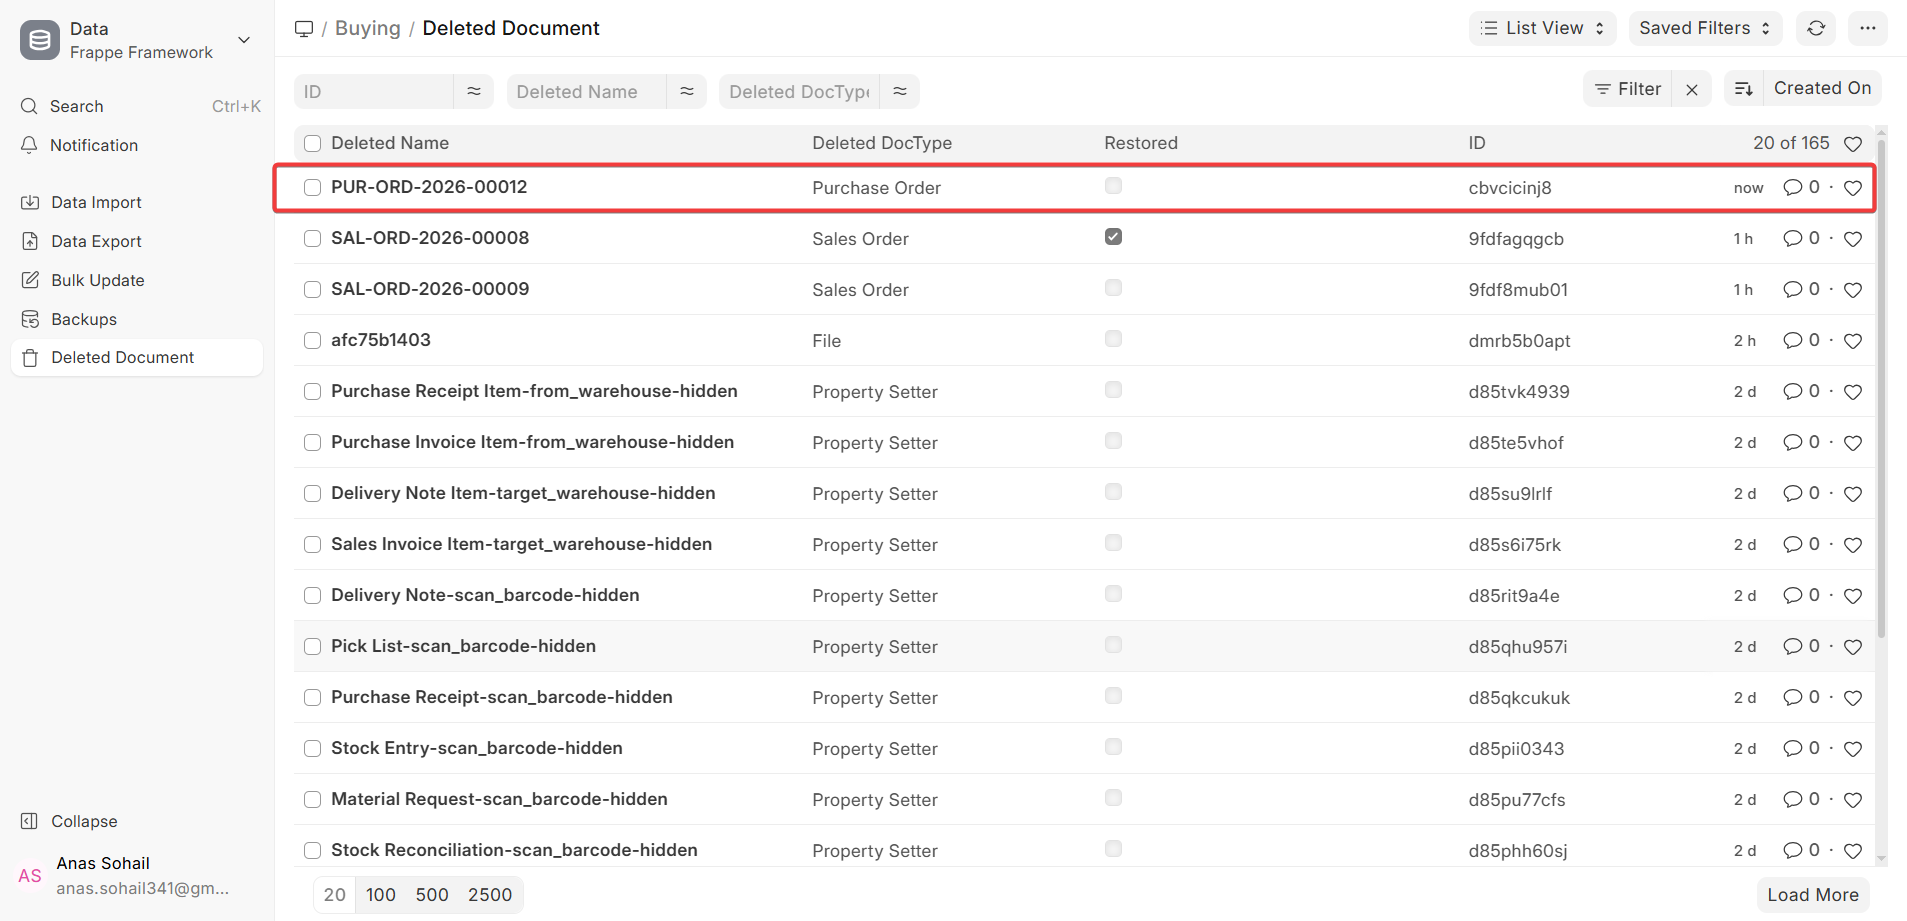The width and height of the screenshot is (1907, 921).
Task: Select the afc75b1403 row checkbox
Action: 312,340
